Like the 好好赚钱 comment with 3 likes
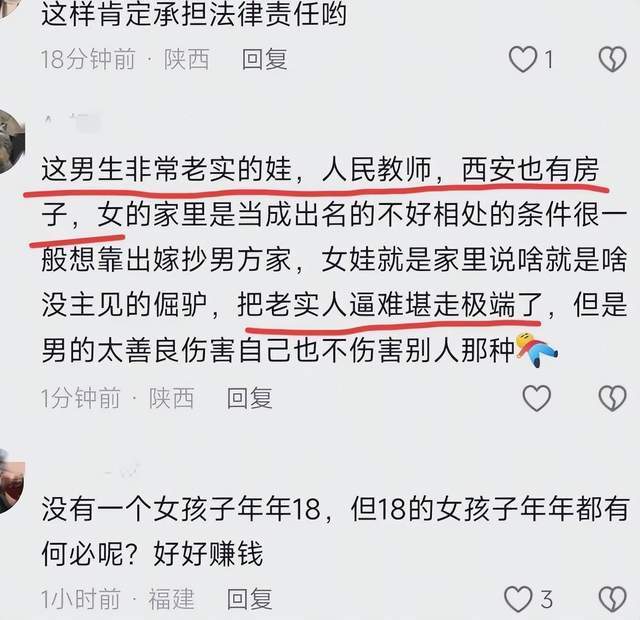Viewport: 640px width, 620px height. click(519, 599)
